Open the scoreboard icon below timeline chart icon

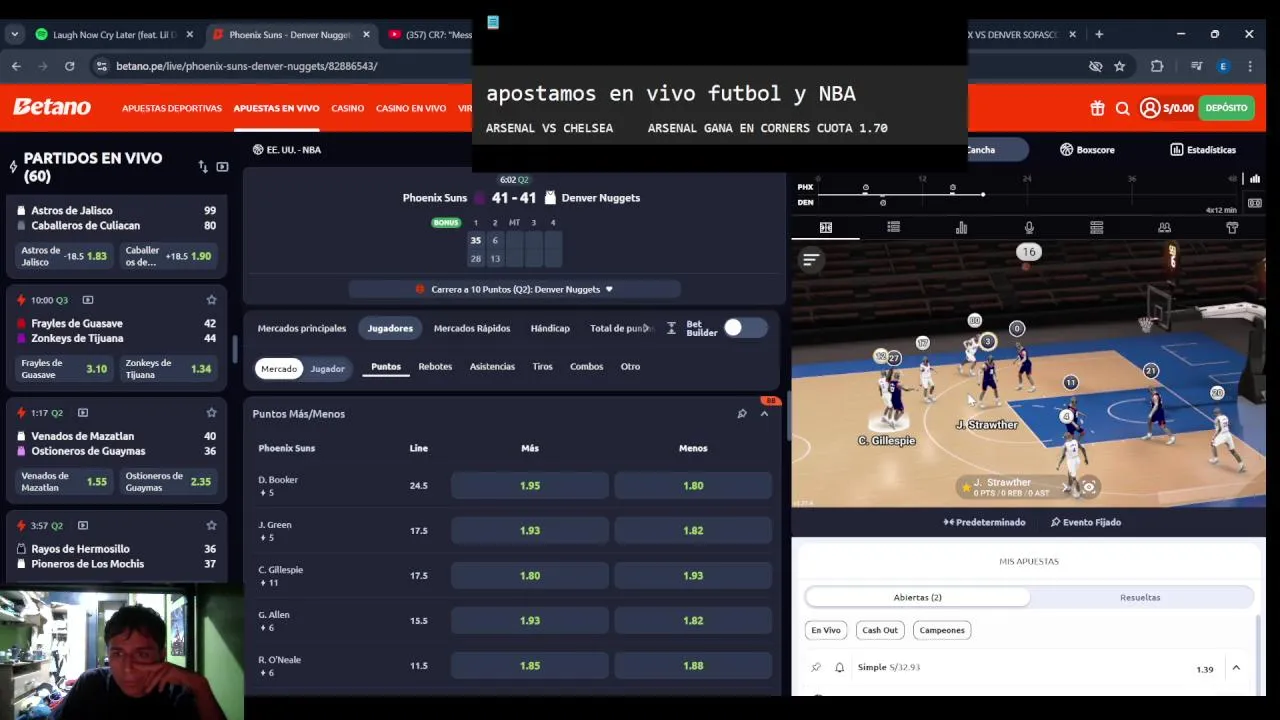(1255, 203)
